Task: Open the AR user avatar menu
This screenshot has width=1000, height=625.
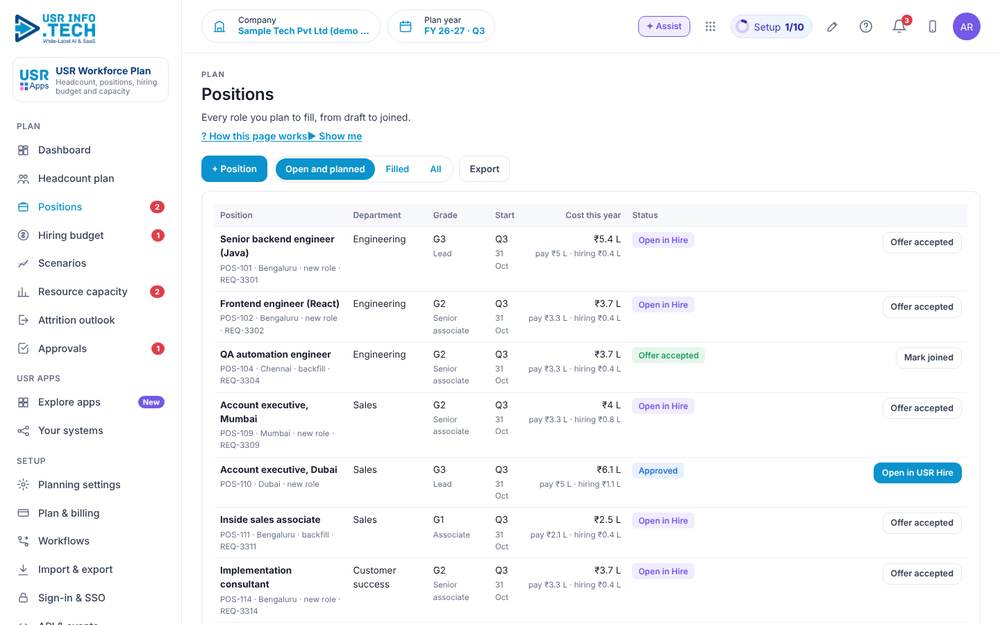Action: click(x=966, y=27)
